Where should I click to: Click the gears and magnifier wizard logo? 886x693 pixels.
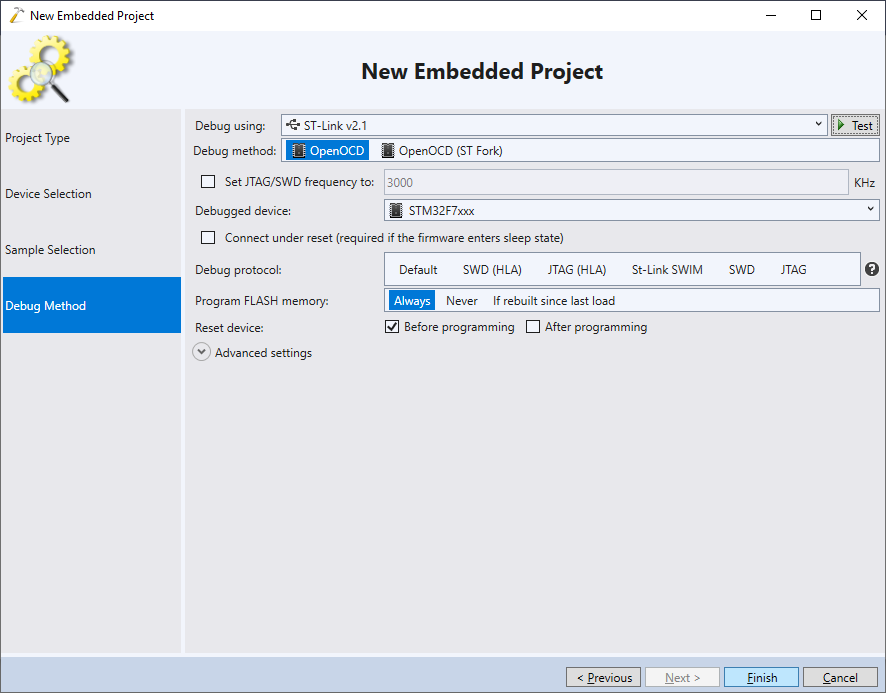pyautogui.click(x=41, y=70)
